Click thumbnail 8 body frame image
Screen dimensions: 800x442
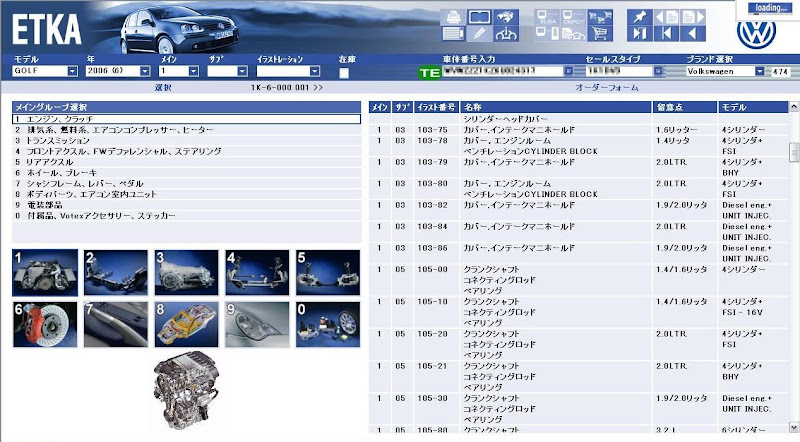click(186, 325)
